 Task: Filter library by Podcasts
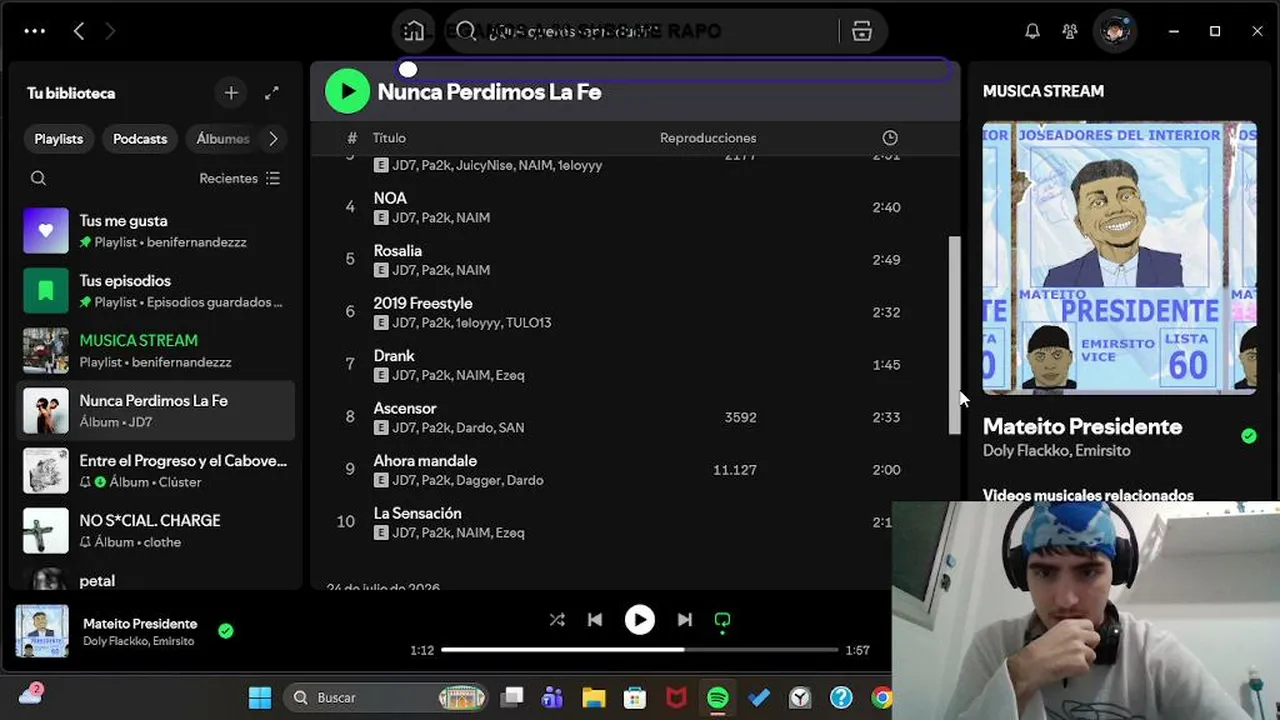coord(140,139)
